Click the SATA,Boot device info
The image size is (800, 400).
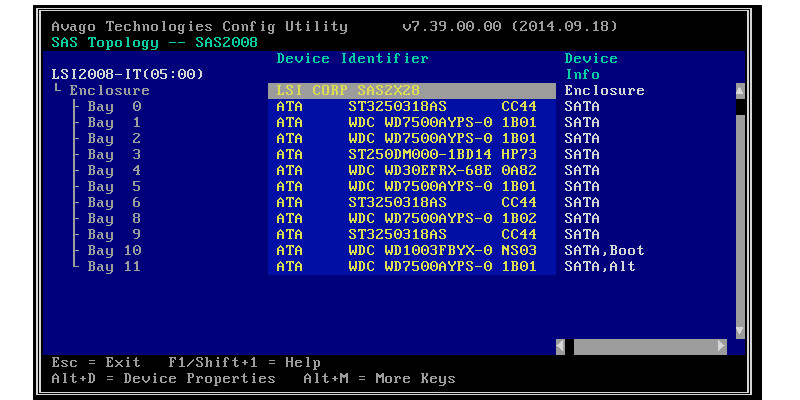pyautogui.click(x=605, y=251)
